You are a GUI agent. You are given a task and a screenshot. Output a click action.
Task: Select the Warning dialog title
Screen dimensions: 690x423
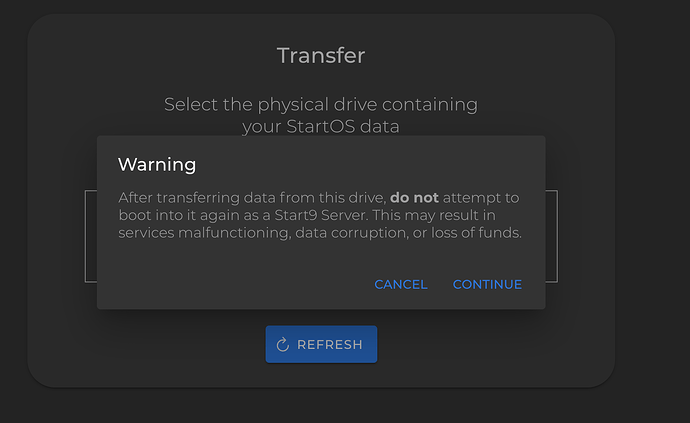coord(157,165)
